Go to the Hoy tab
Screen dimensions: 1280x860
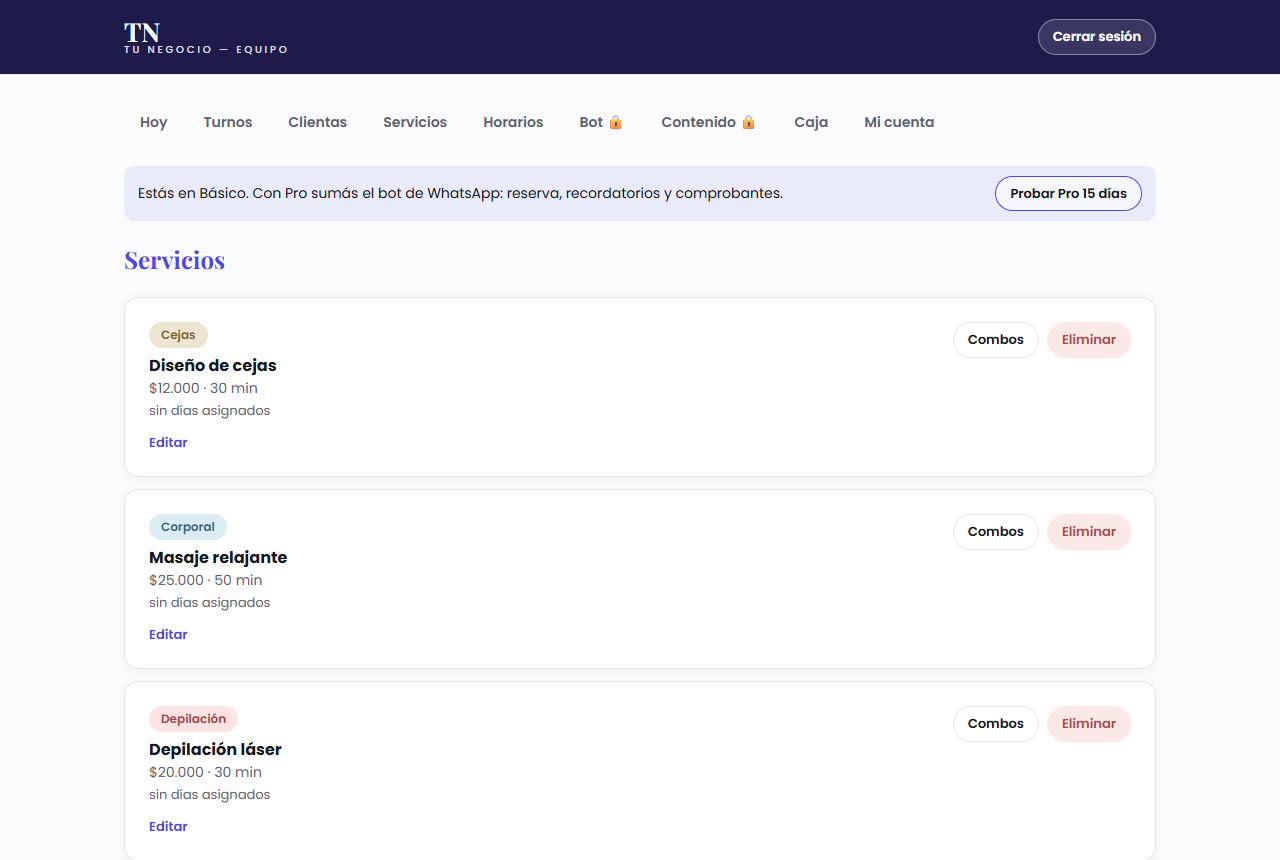tap(154, 122)
